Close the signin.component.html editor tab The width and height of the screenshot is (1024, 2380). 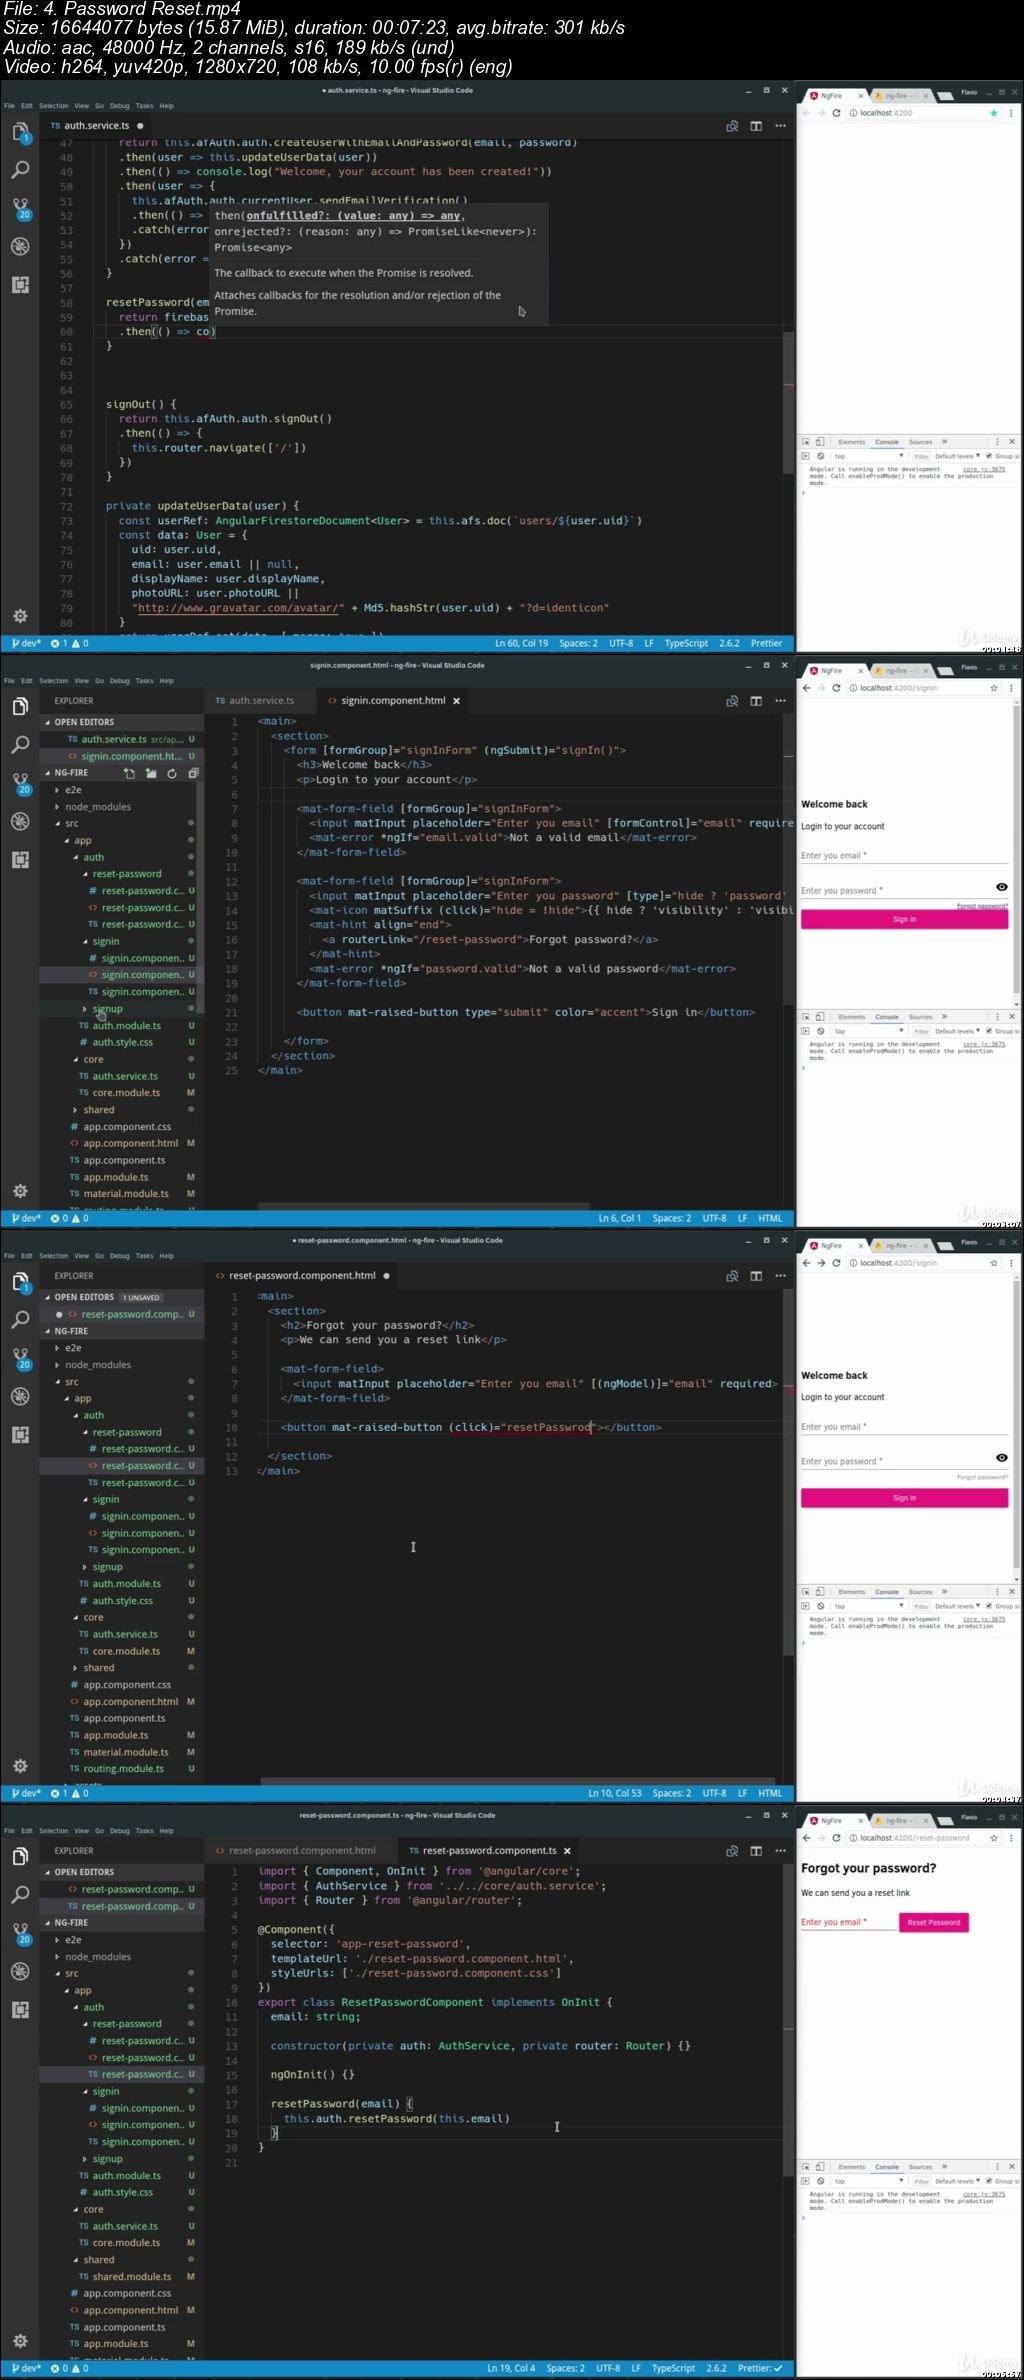point(456,701)
